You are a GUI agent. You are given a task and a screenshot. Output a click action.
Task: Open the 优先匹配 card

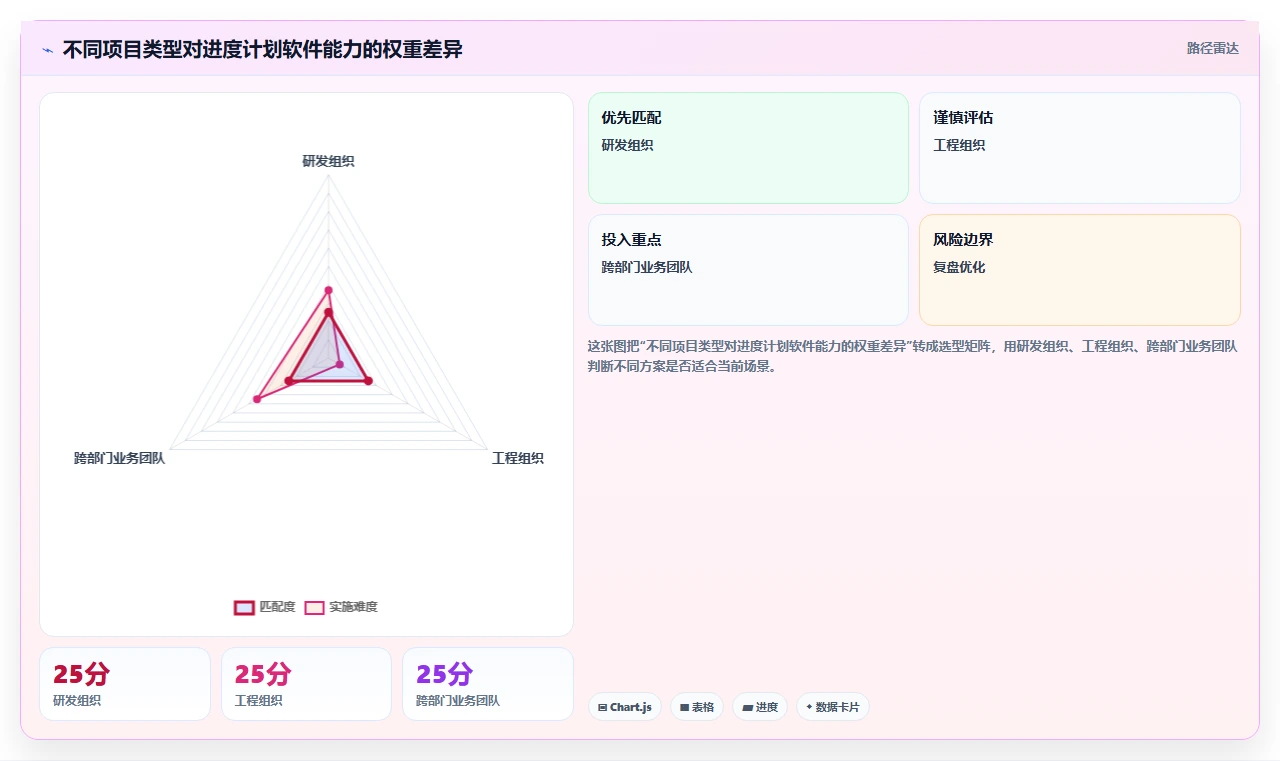coord(748,148)
